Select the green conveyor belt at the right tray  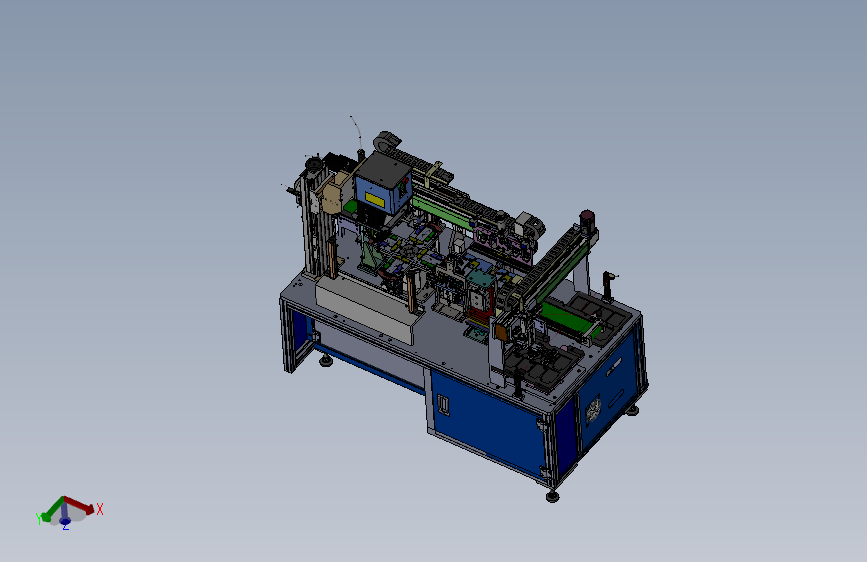point(567,319)
